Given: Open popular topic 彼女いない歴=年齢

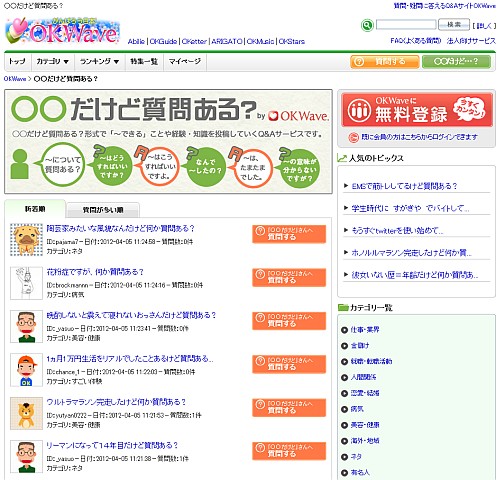Looking at the screenshot, I should 415,275.
